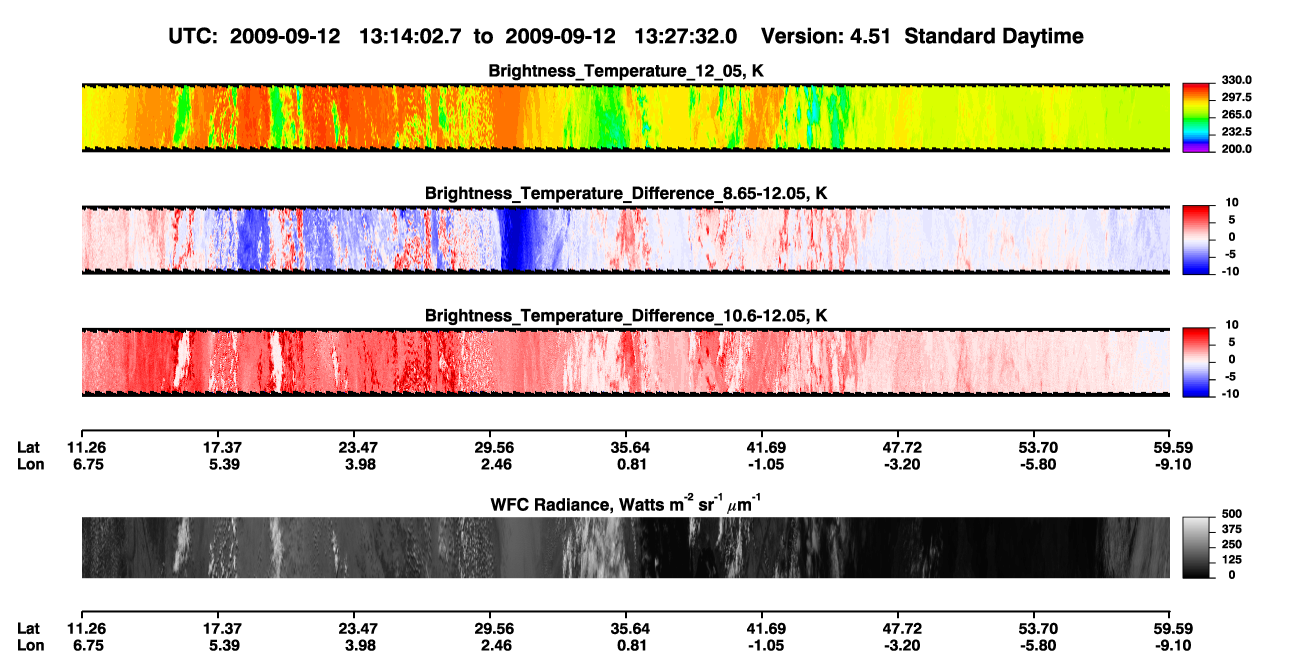
Task: Click the 200.0 colorbar tick label
Action: tap(1237, 149)
